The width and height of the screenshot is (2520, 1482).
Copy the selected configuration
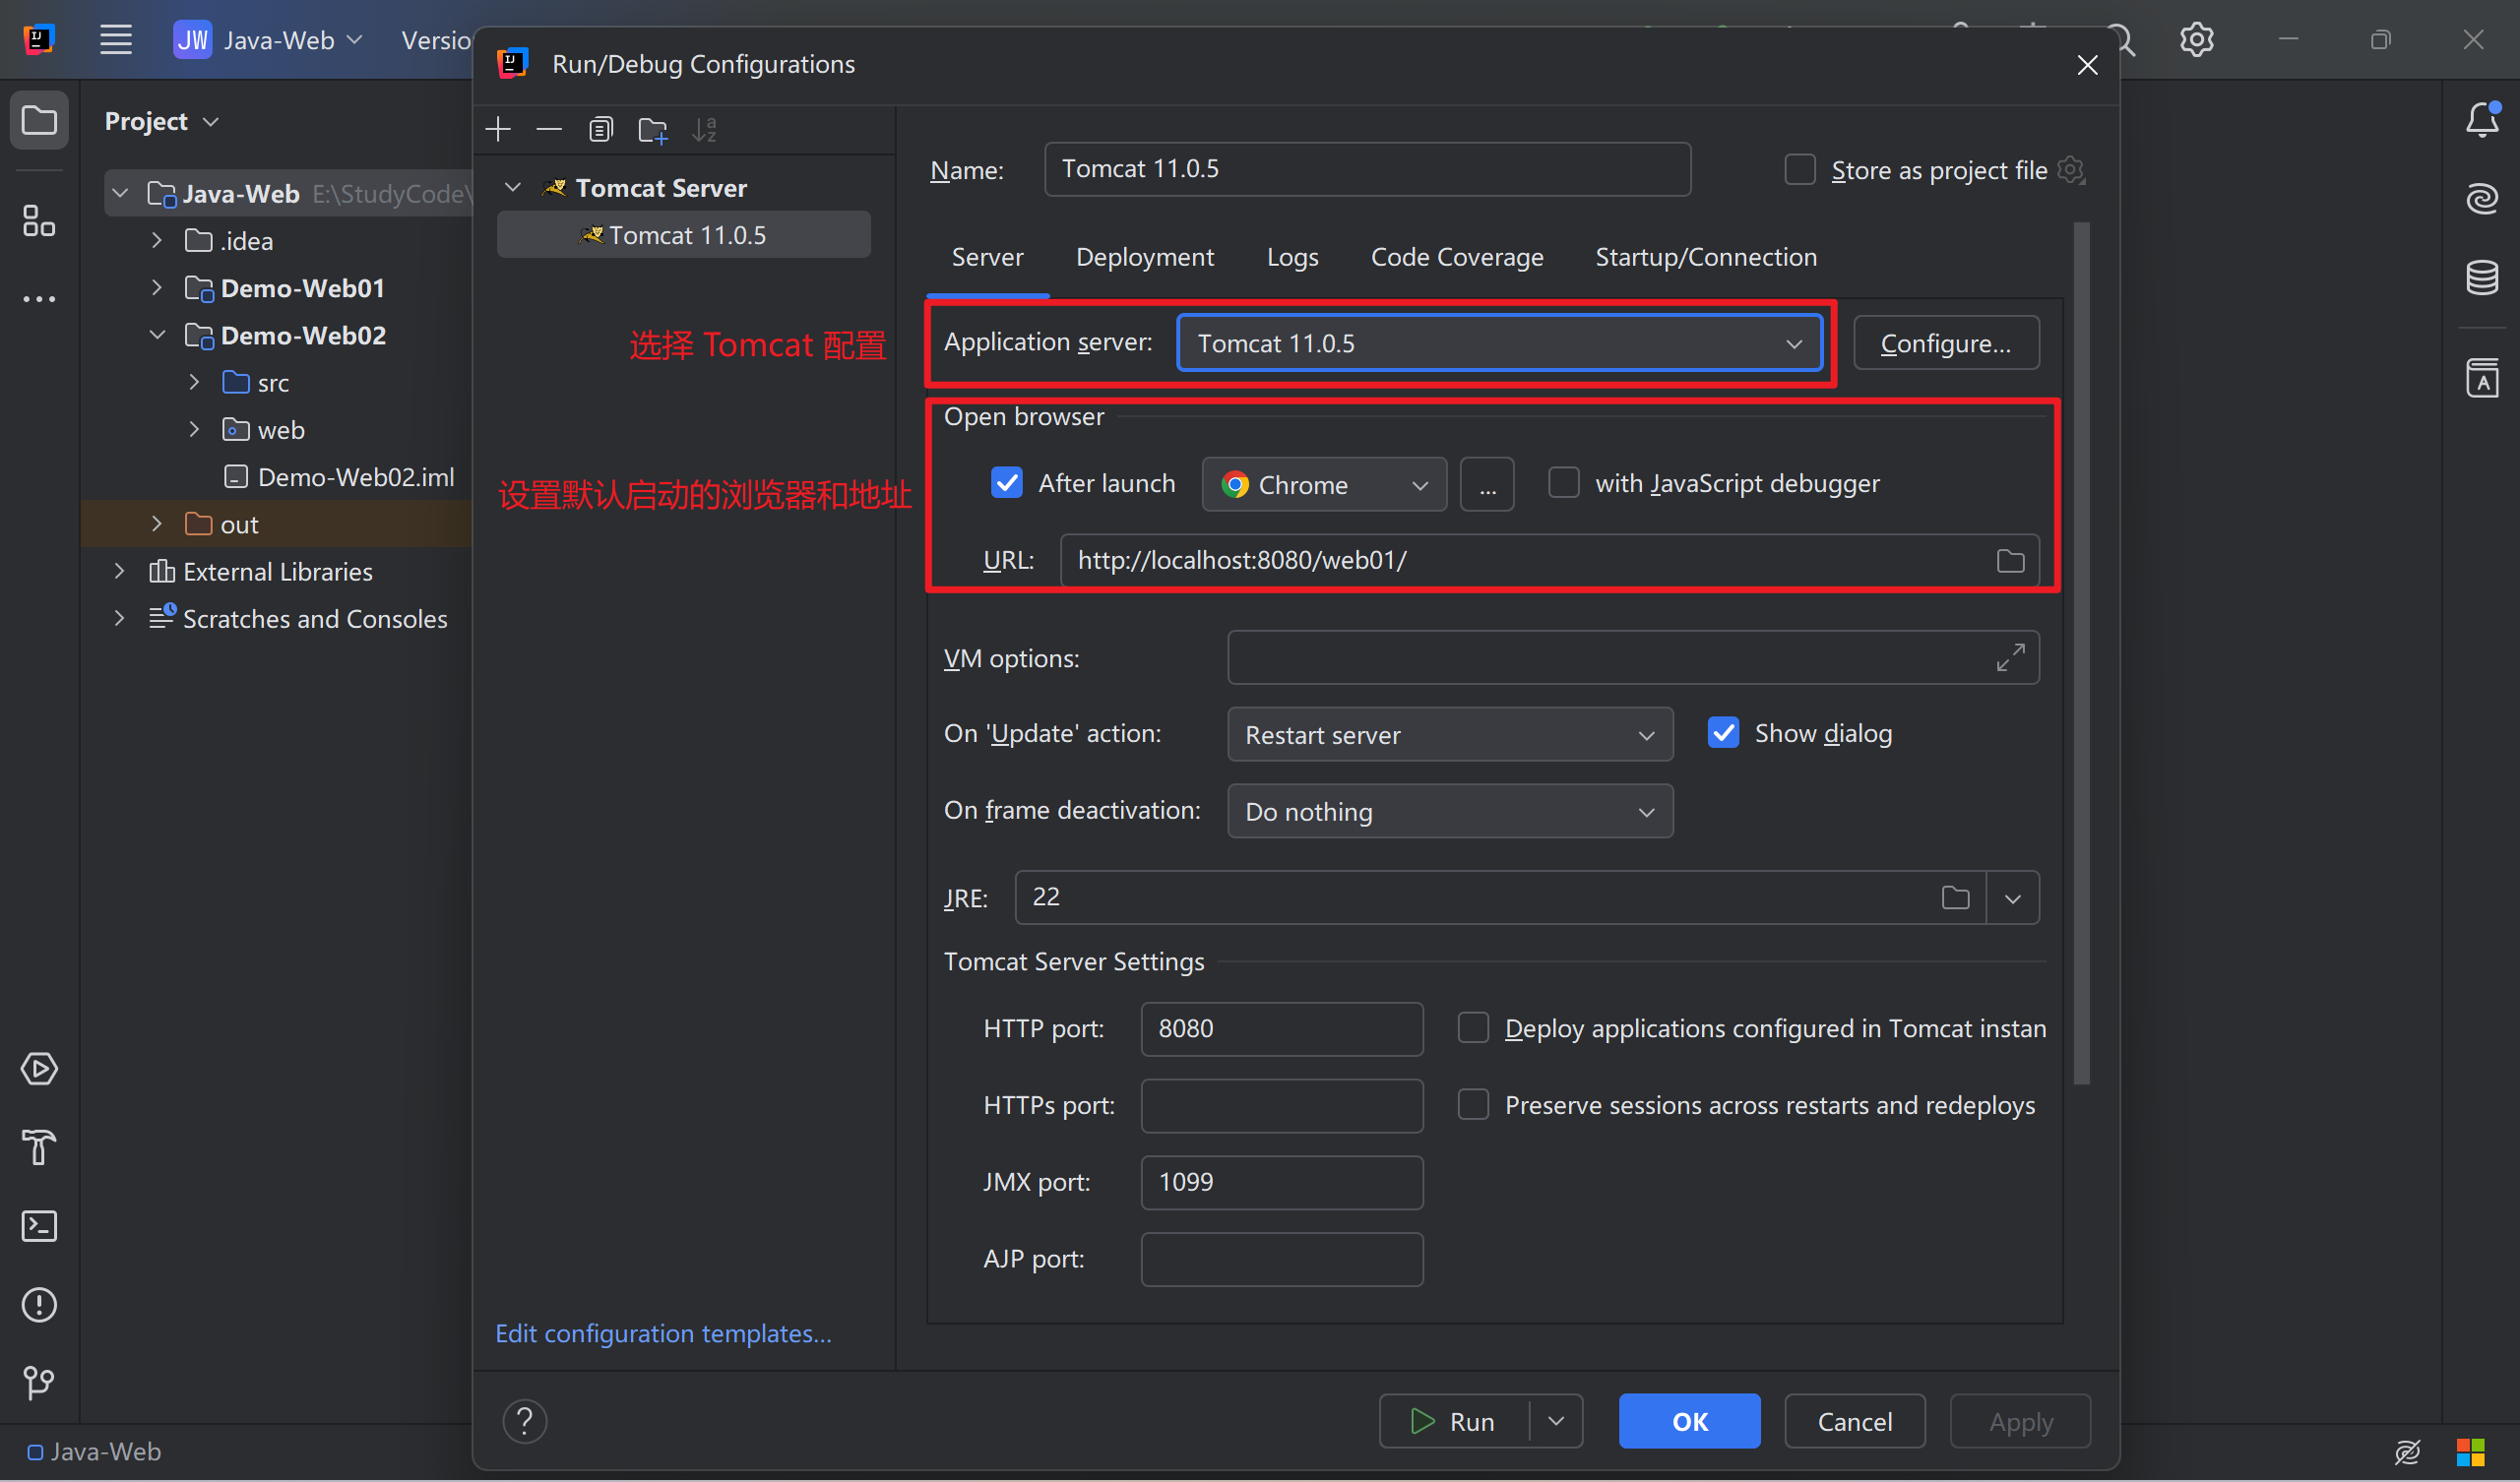pos(601,129)
